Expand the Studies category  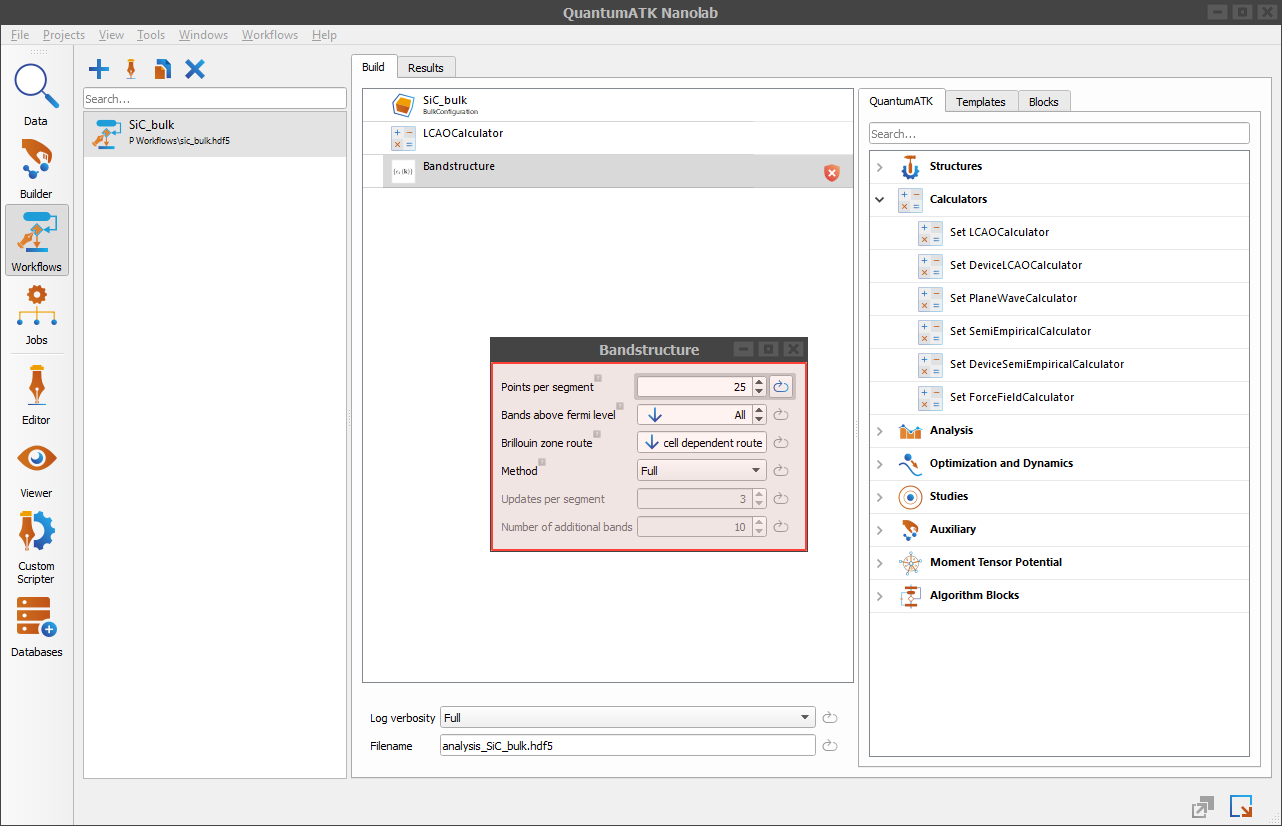(x=880, y=497)
